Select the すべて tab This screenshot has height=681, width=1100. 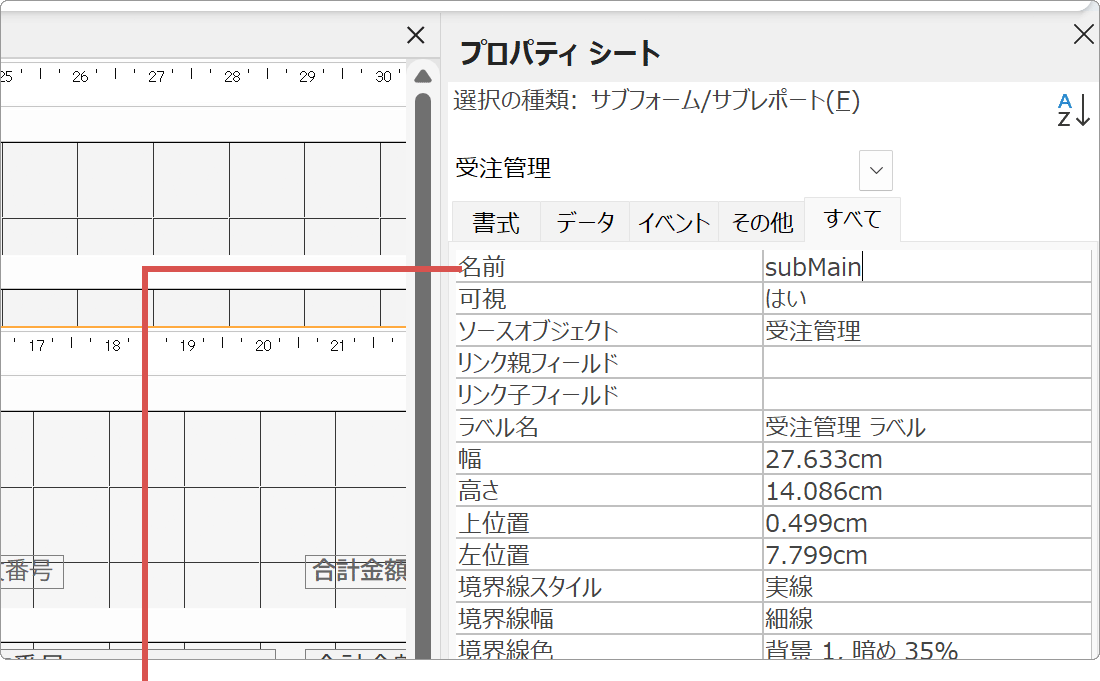[x=852, y=219]
